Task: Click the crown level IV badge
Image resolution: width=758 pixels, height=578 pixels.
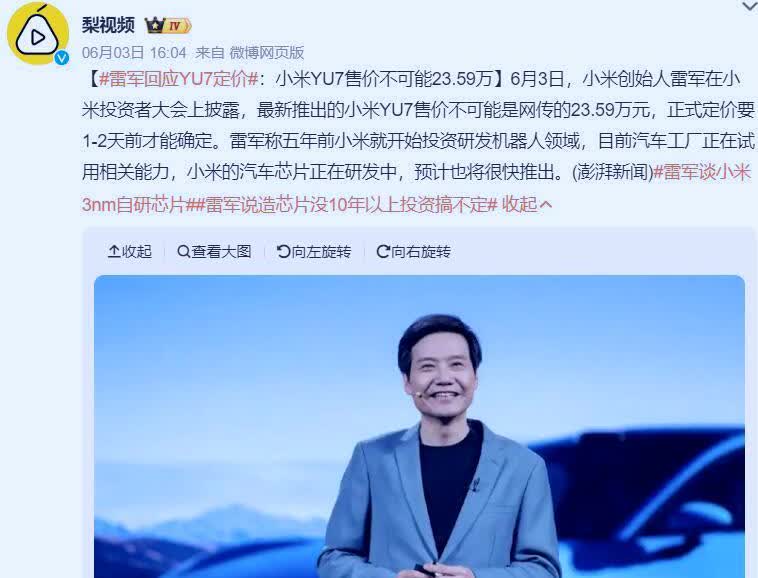Action: coord(168,25)
